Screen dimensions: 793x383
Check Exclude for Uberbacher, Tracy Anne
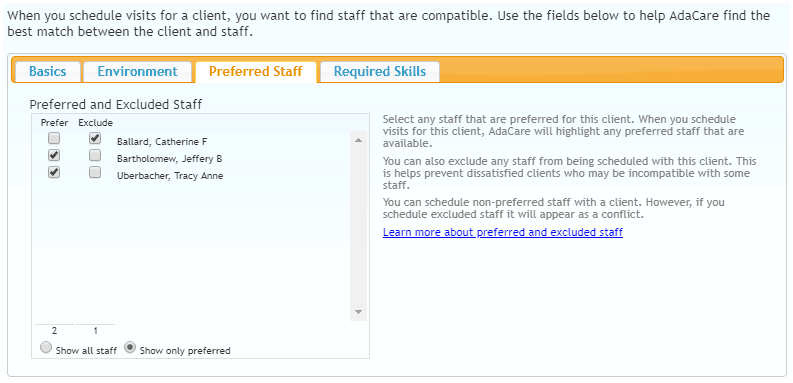tap(95, 172)
